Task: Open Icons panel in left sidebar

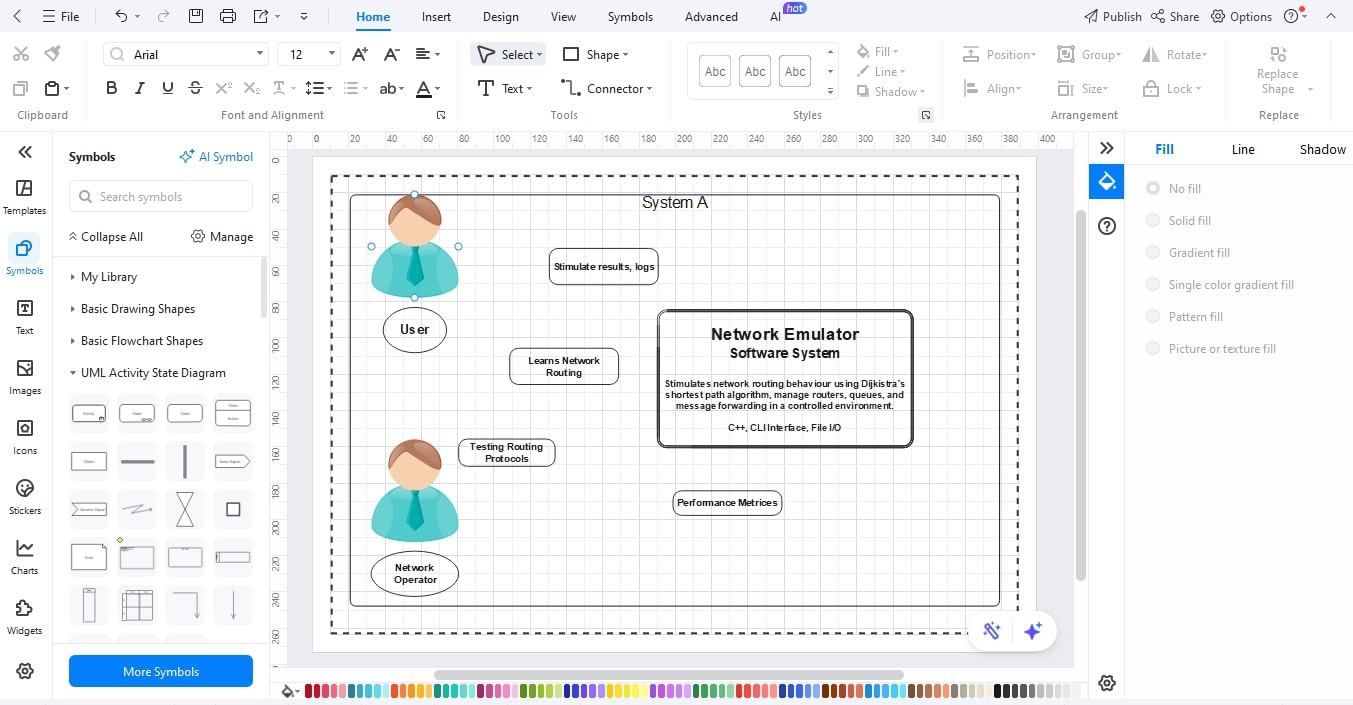Action: click(25, 437)
